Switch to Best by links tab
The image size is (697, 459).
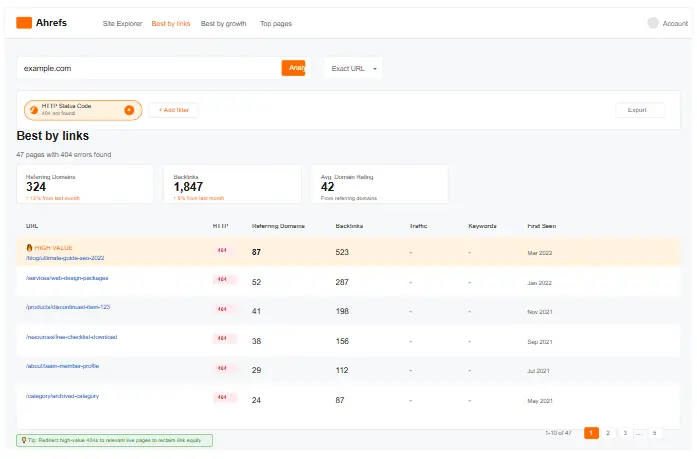(x=171, y=24)
